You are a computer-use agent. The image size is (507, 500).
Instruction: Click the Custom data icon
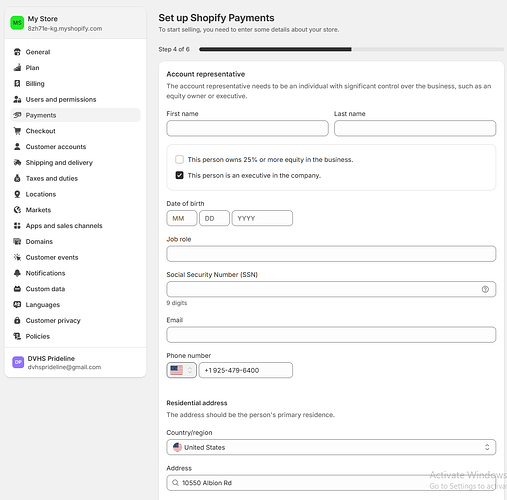pyautogui.click(x=17, y=289)
